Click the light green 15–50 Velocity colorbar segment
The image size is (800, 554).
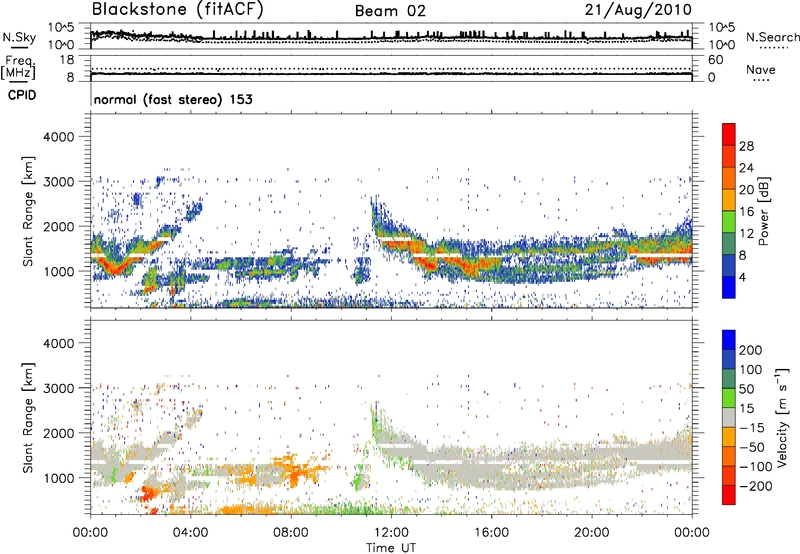[x=729, y=398]
